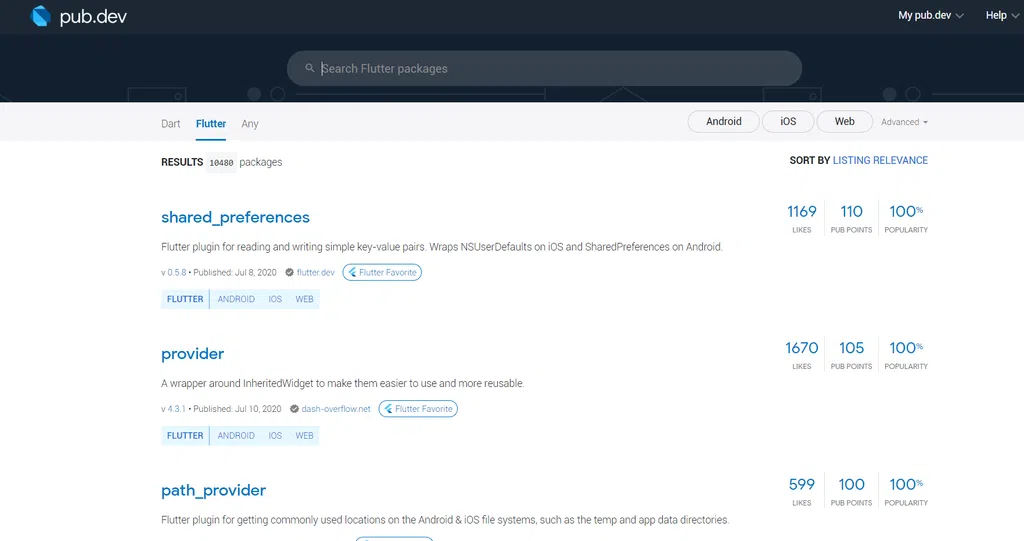
Task: Open the Help dropdown menu
Action: tap(1002, 15)
